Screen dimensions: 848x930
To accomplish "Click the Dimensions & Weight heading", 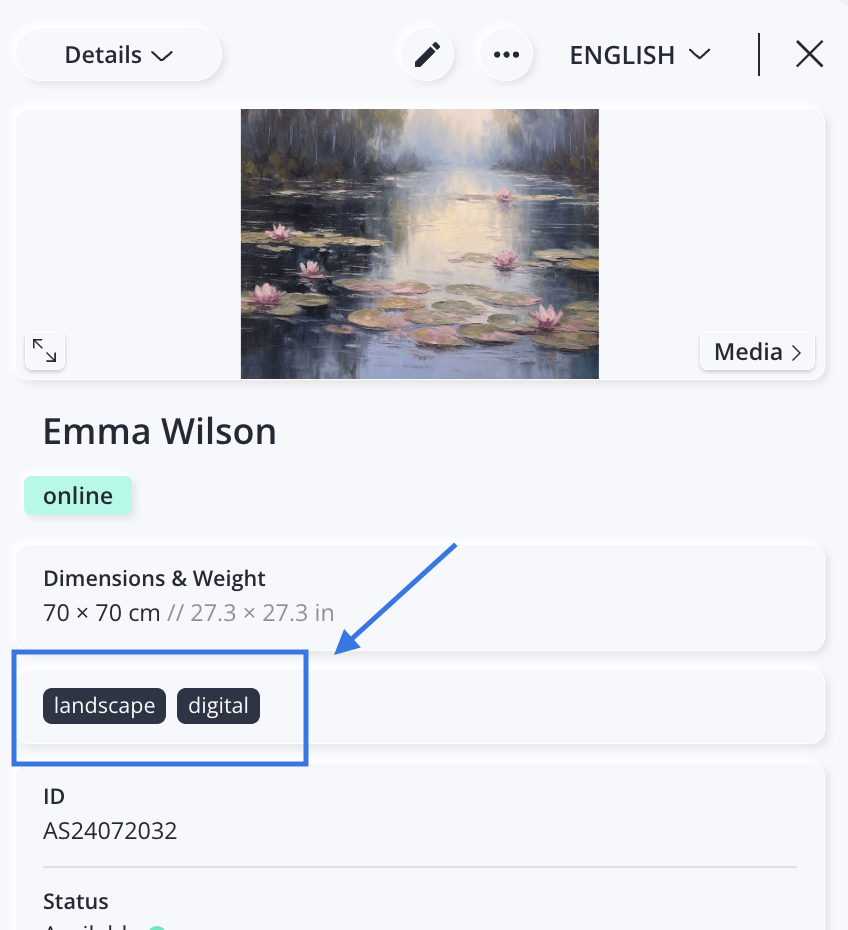I will 154,578.
